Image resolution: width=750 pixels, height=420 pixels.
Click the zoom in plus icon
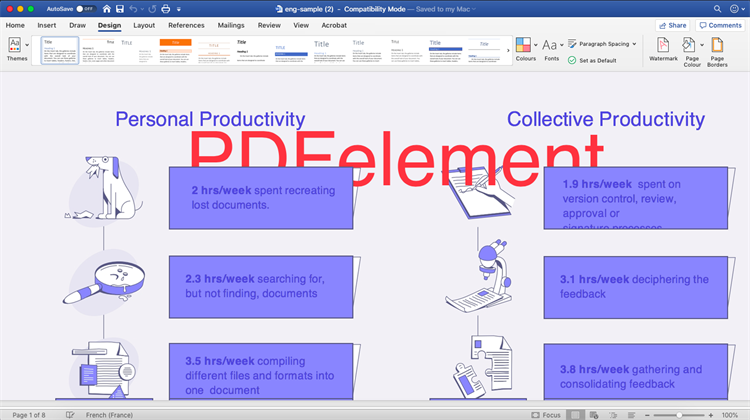[711, 415]
